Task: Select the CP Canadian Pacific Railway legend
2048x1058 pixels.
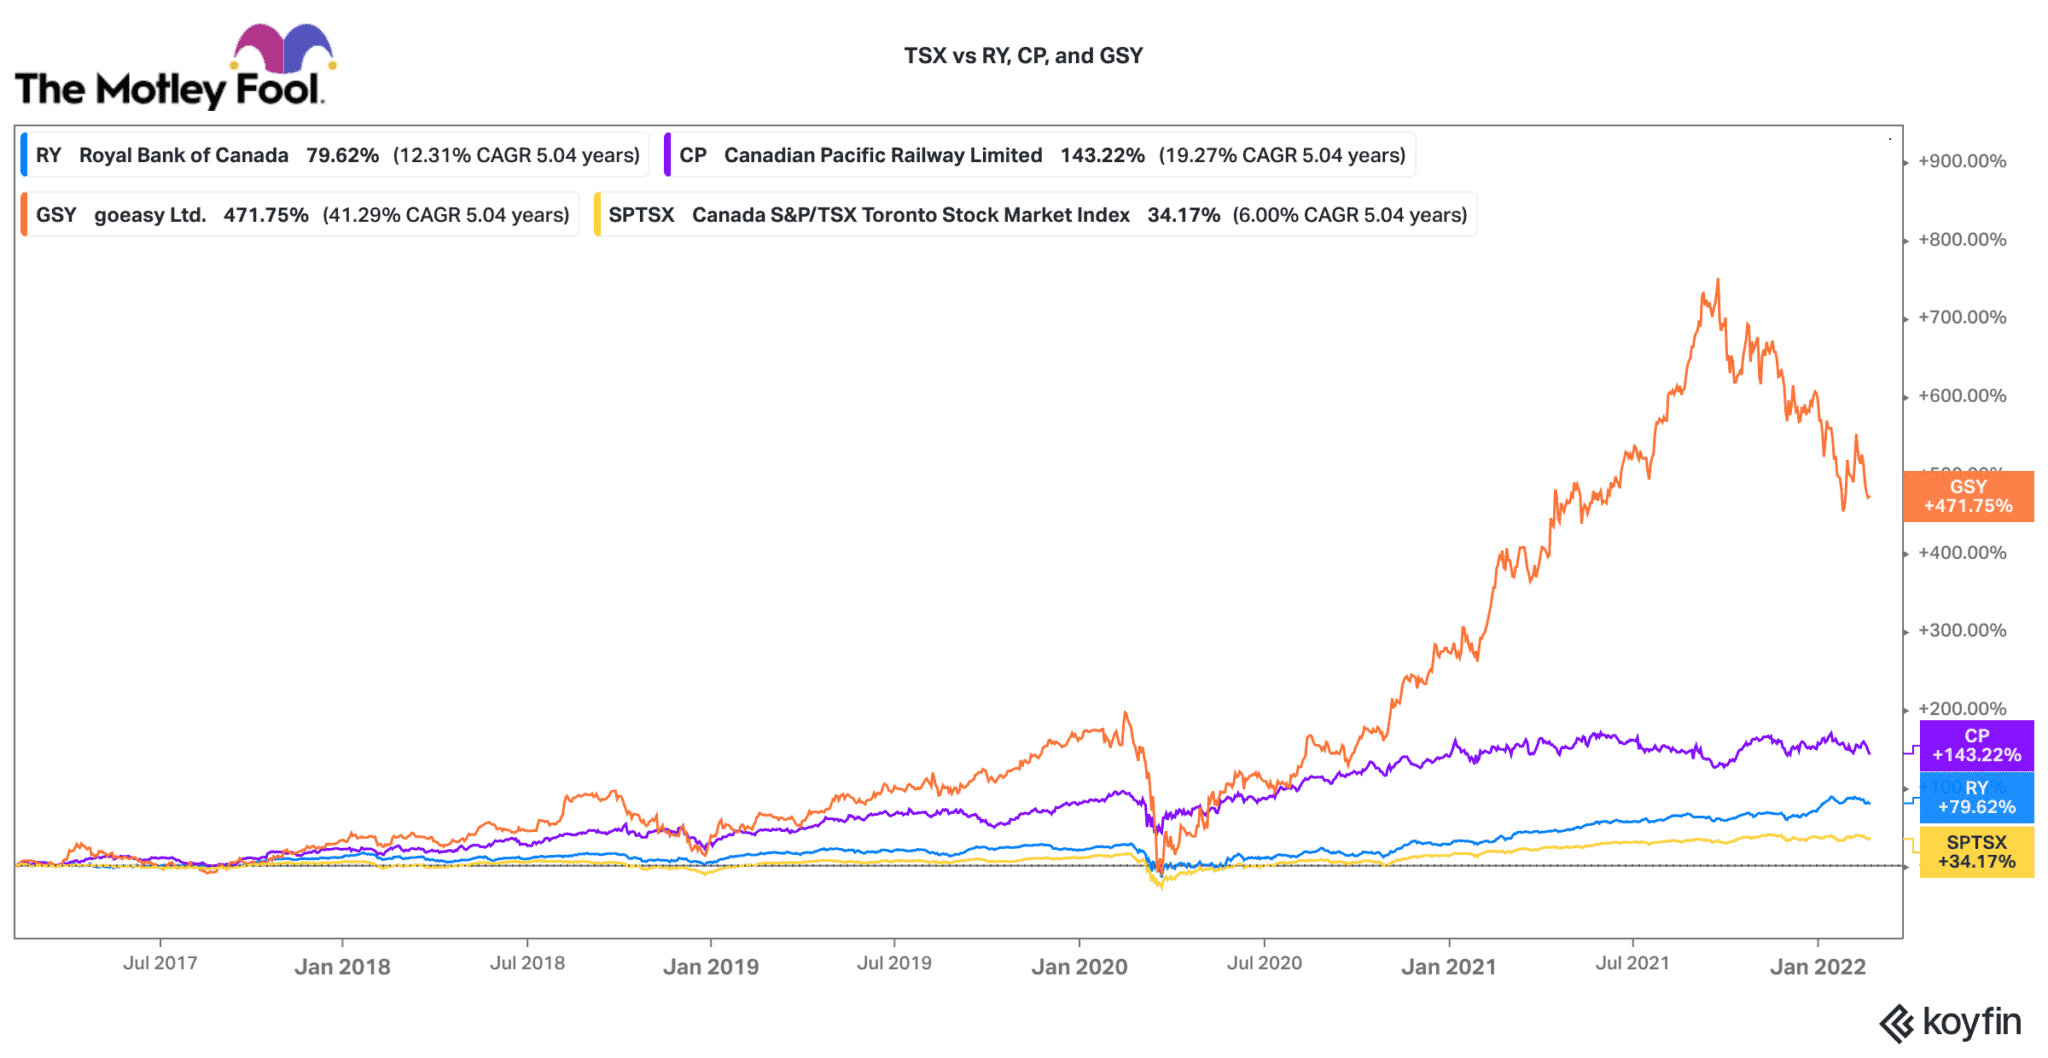Action: (1040, 155)
